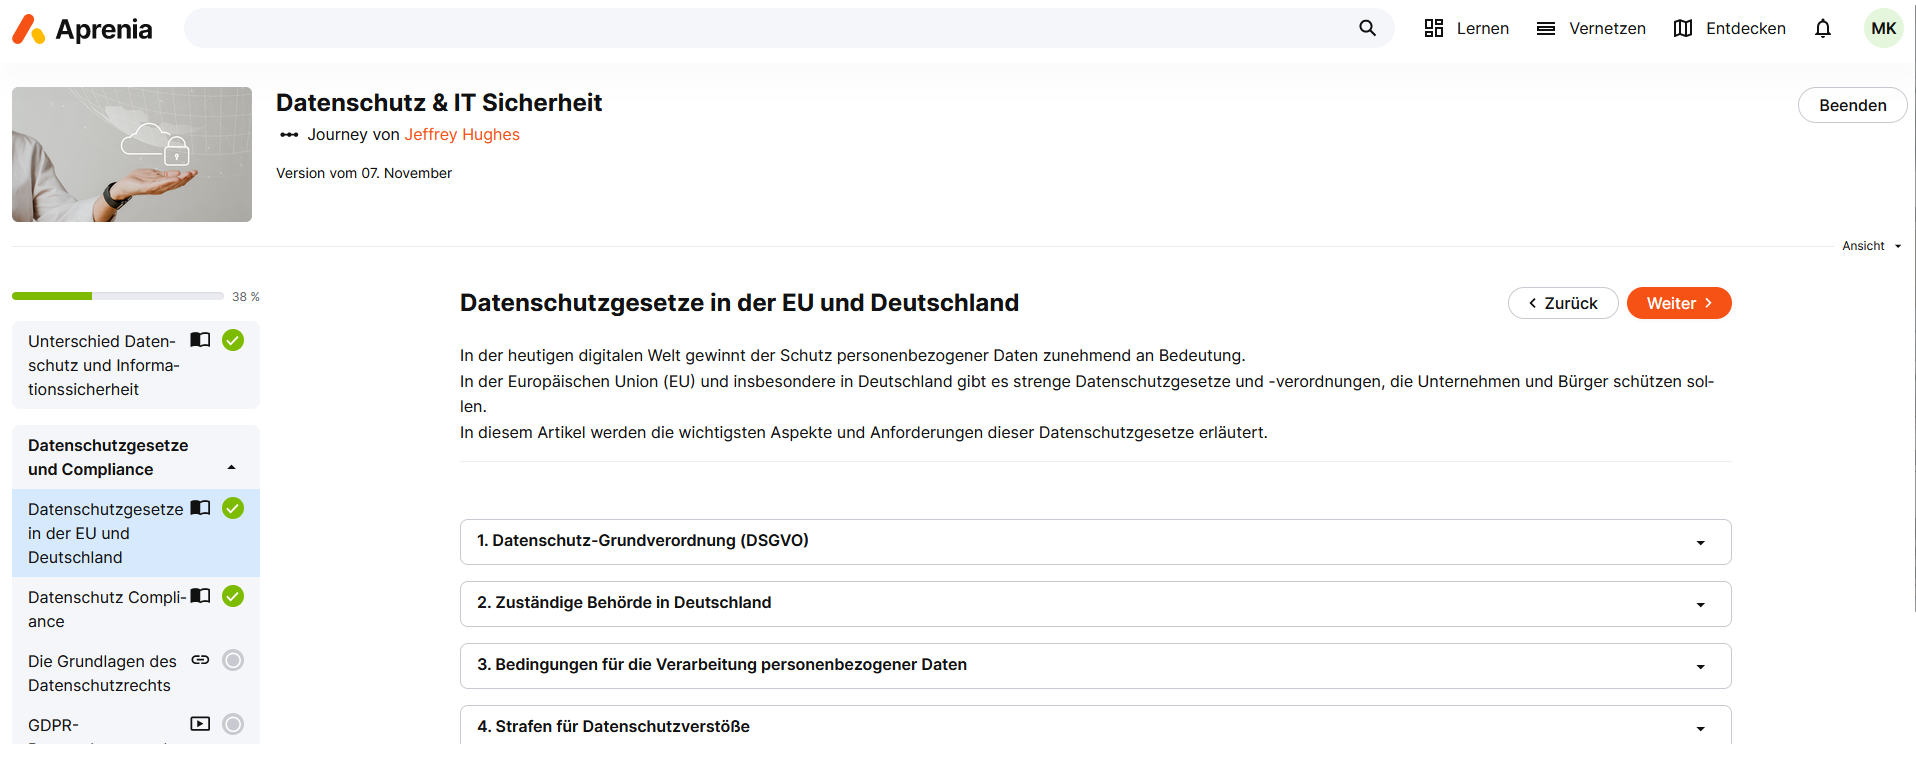Open the MK user avatar menu

tap(1884, 28)
